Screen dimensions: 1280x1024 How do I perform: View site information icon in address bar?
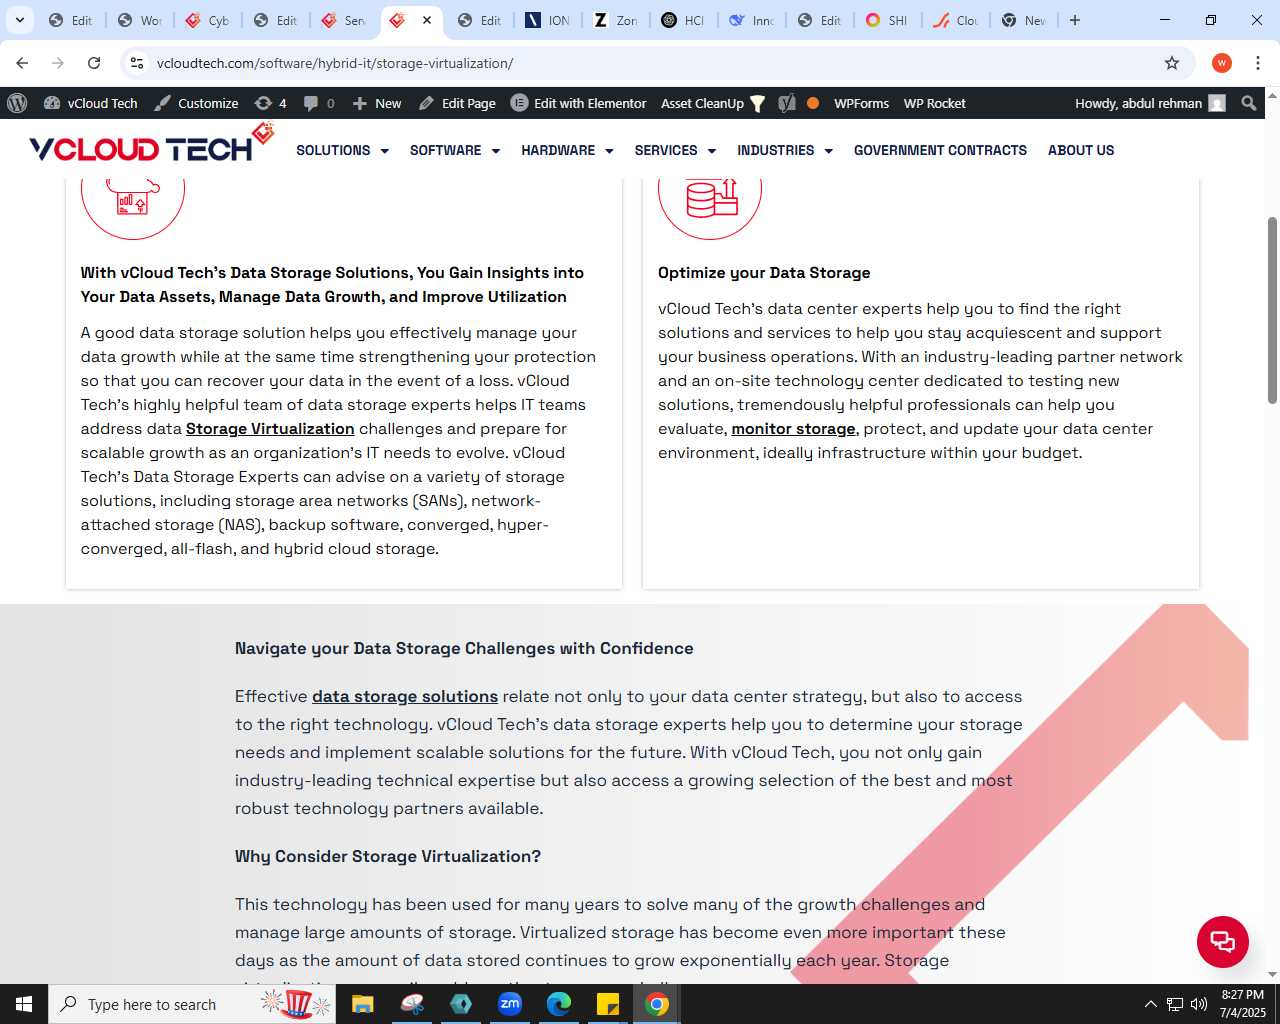137,63
